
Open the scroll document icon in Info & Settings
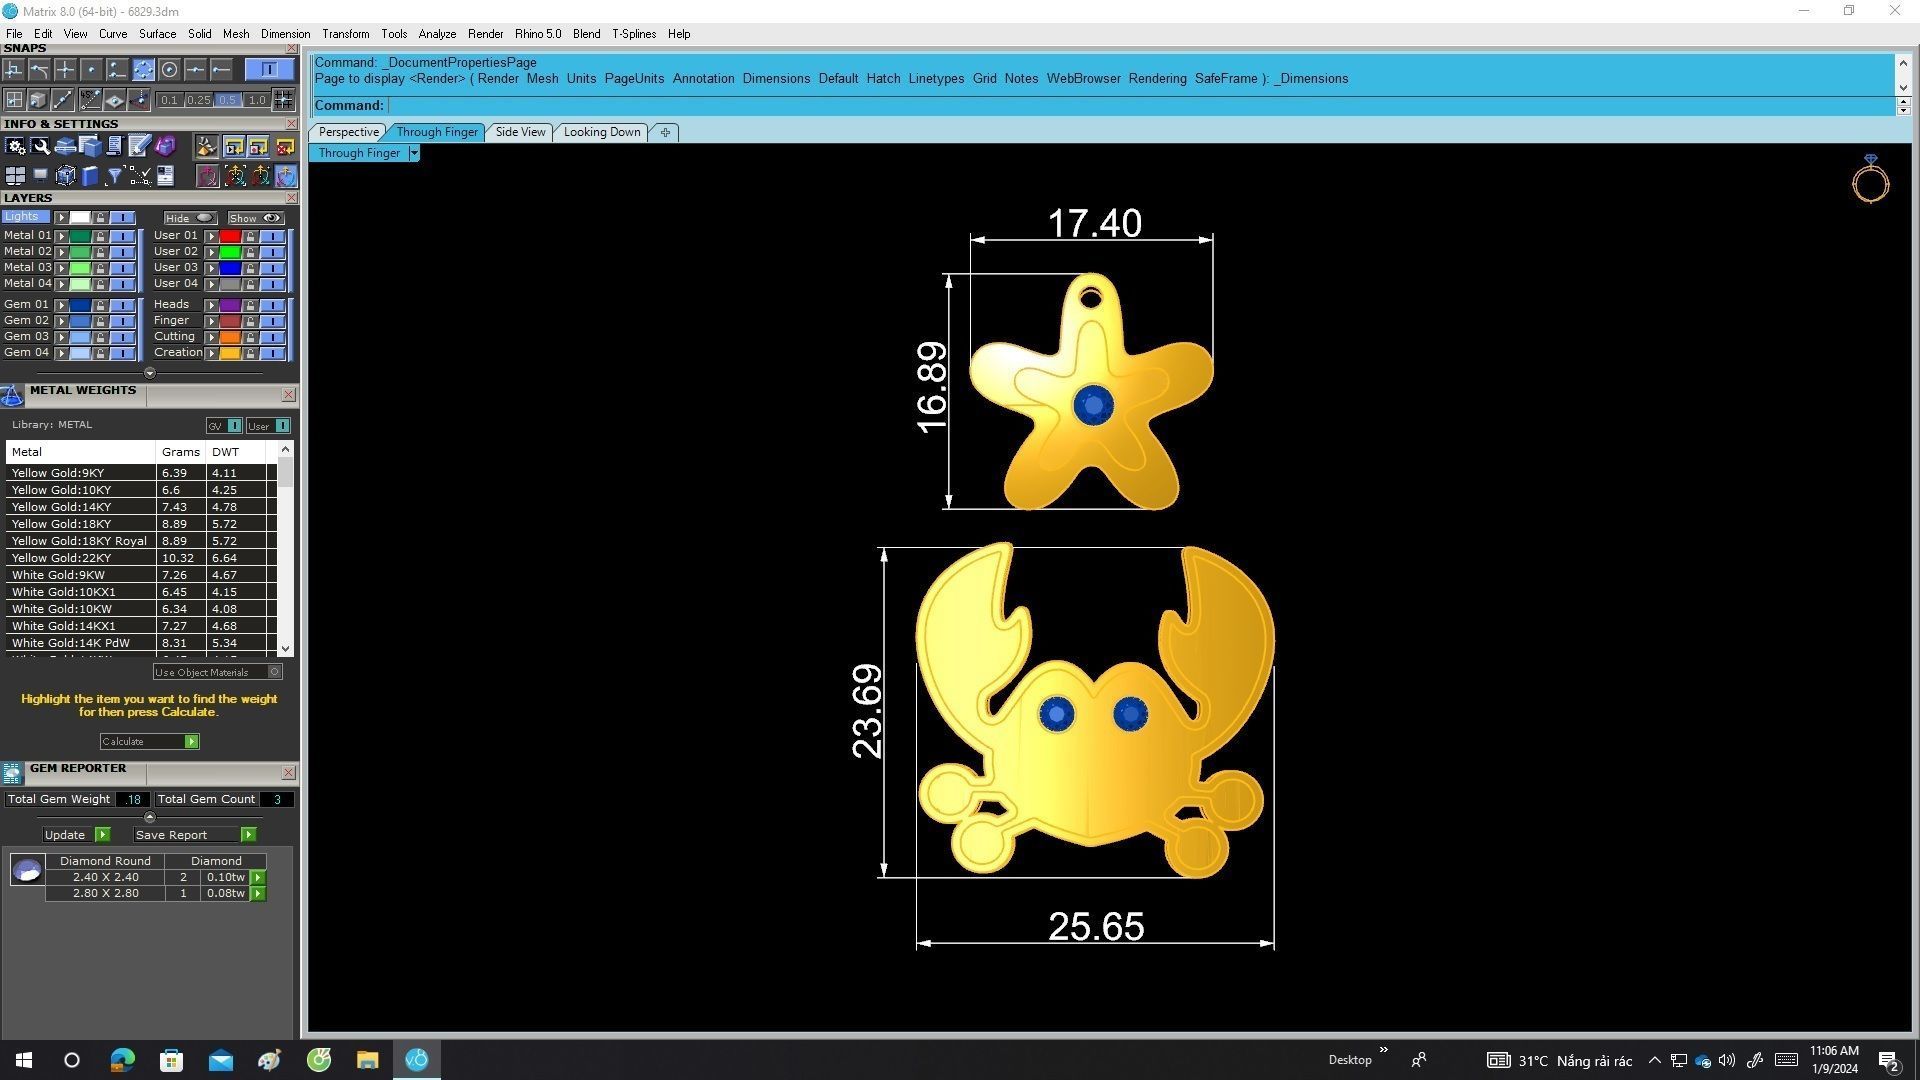114,147
